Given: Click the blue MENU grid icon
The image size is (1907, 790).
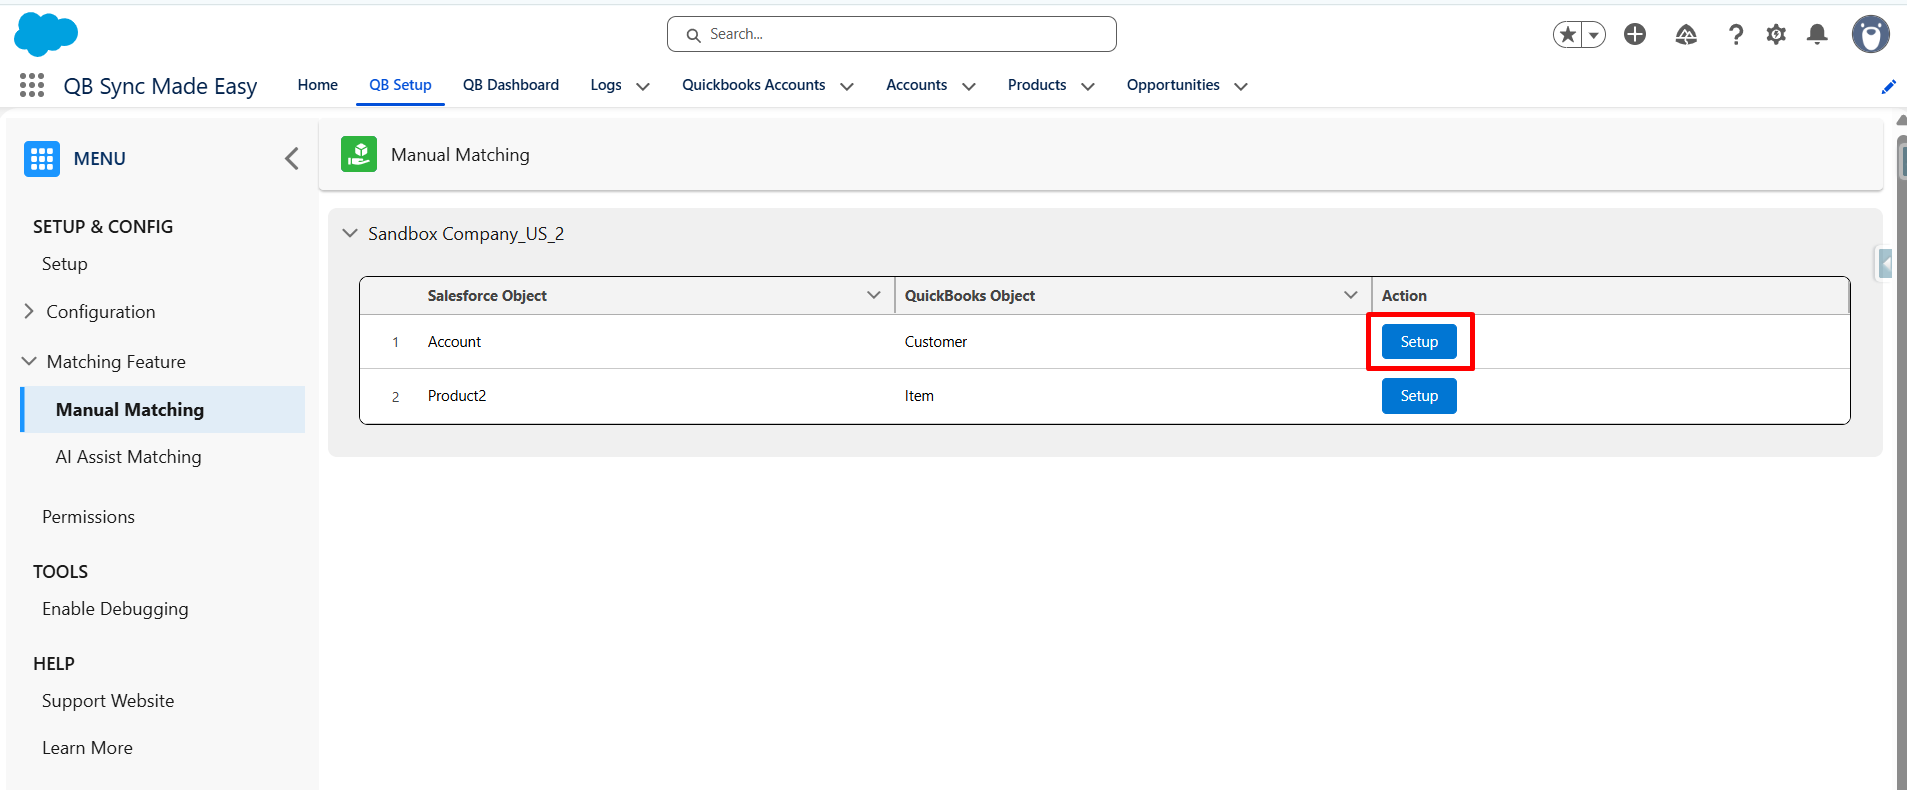Looking at the screenshot, I should (x=42, y=159).
